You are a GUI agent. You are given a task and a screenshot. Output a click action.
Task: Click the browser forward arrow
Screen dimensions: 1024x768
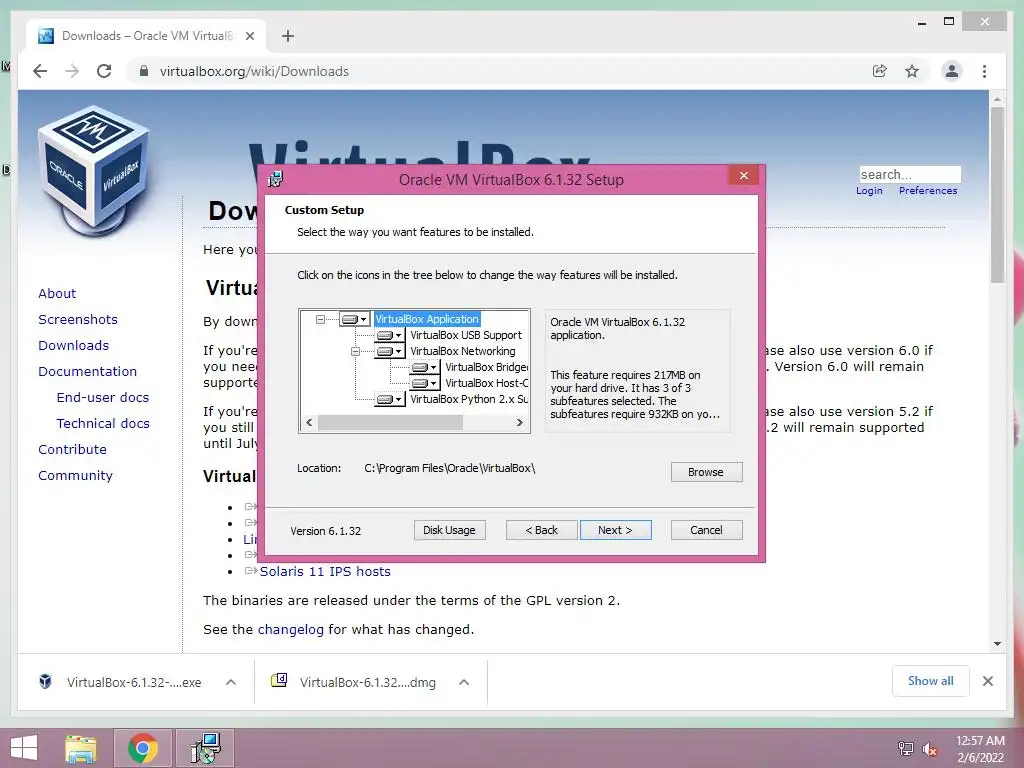(72, 71)
